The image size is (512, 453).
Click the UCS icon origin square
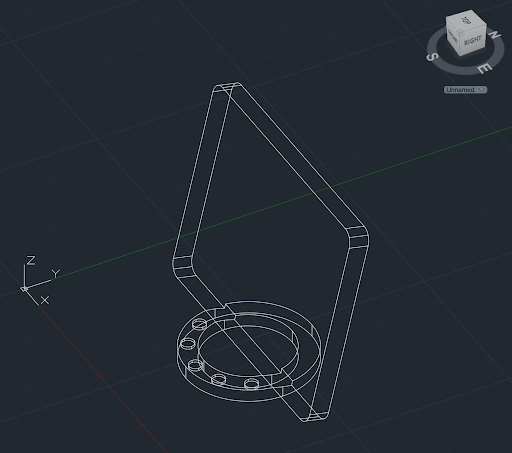[24, 289]
